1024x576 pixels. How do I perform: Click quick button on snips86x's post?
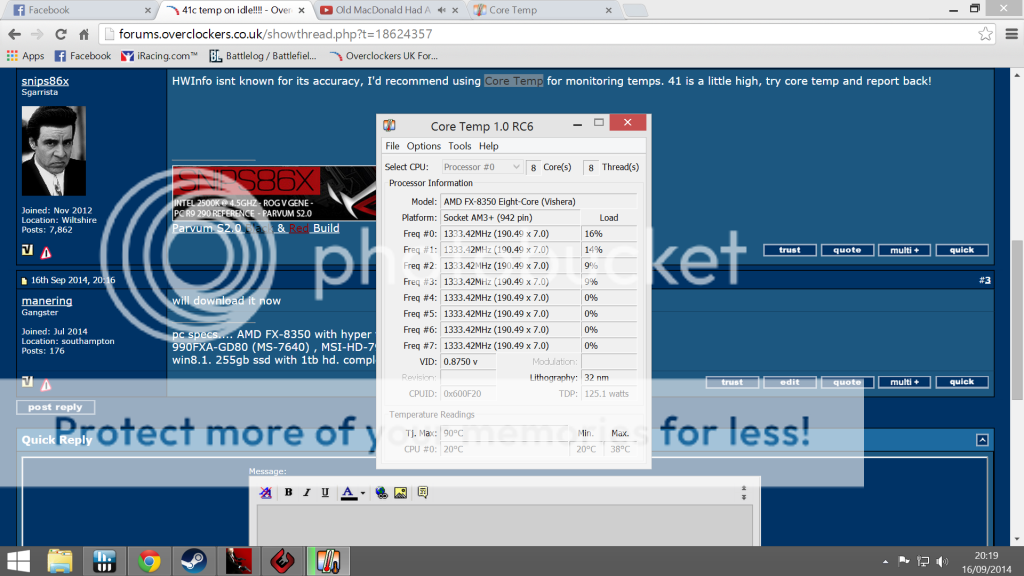(x=962, y=250)
